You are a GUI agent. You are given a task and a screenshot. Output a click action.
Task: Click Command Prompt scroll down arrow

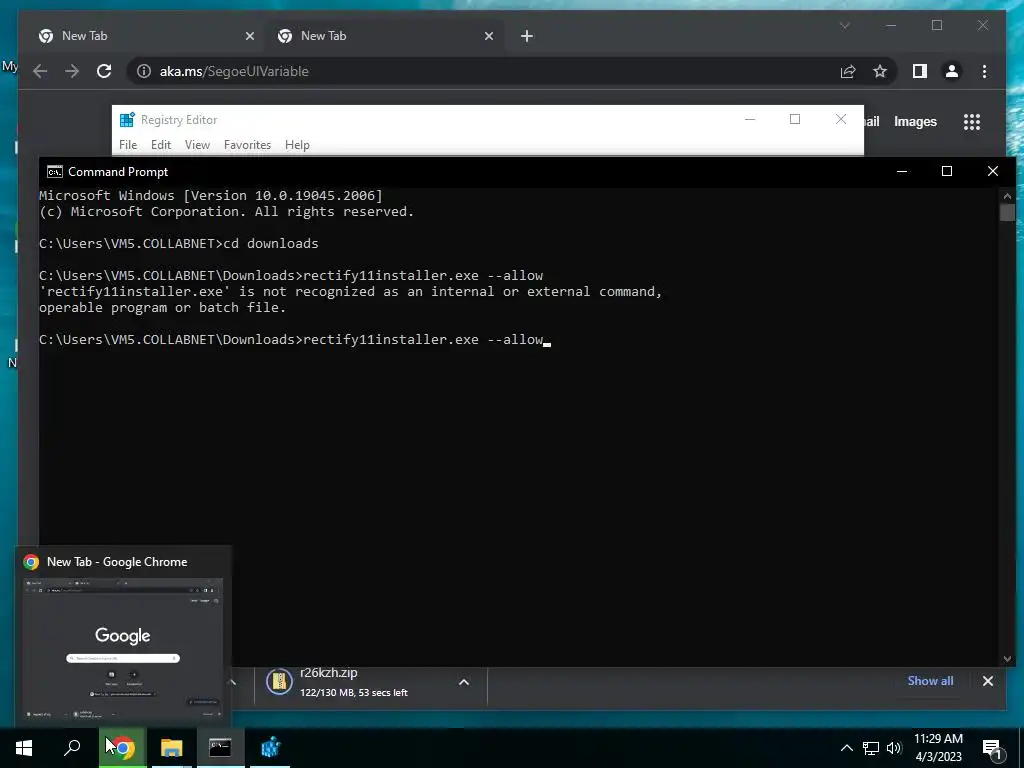coord(1007,659)
